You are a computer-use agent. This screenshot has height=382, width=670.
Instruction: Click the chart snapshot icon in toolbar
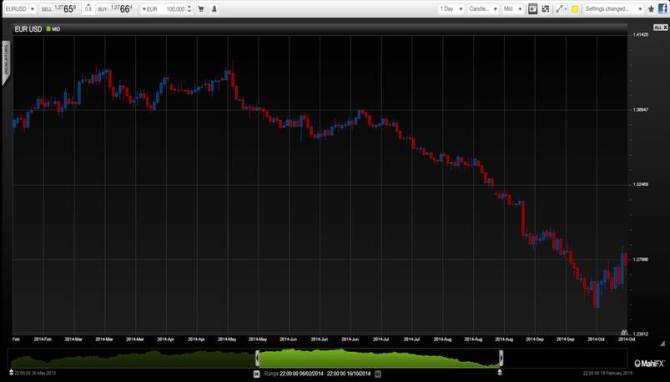(532, 9)
